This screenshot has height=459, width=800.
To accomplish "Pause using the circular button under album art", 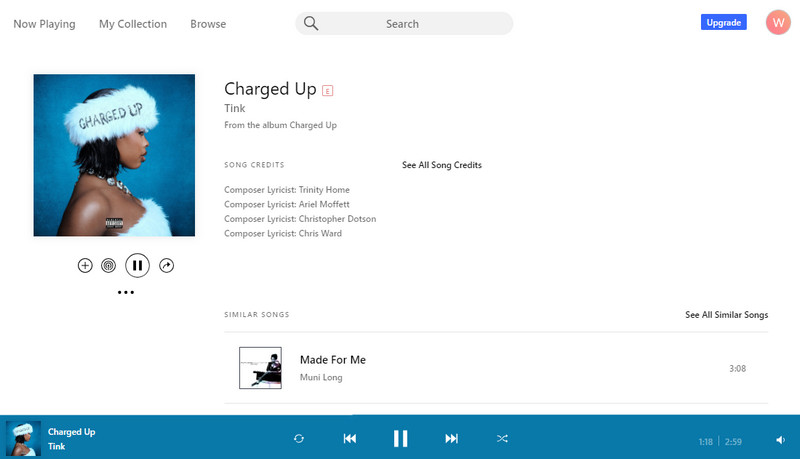I will (137, 265).
